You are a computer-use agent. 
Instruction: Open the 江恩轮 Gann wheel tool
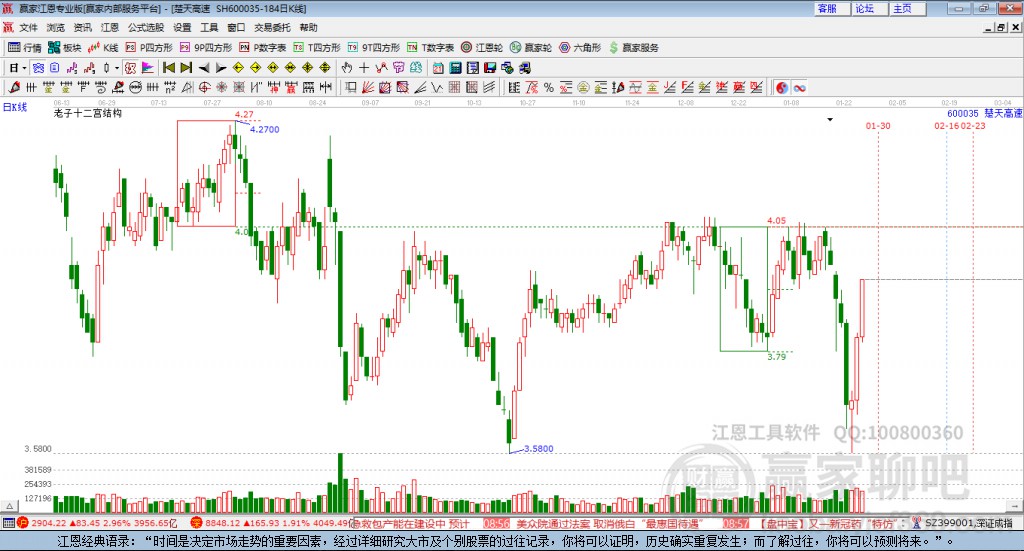[482, 48]
